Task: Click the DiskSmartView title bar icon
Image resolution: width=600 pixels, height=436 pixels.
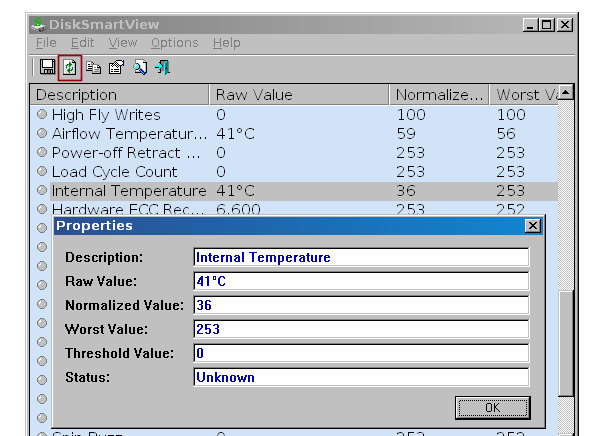Action: [38, 24]
